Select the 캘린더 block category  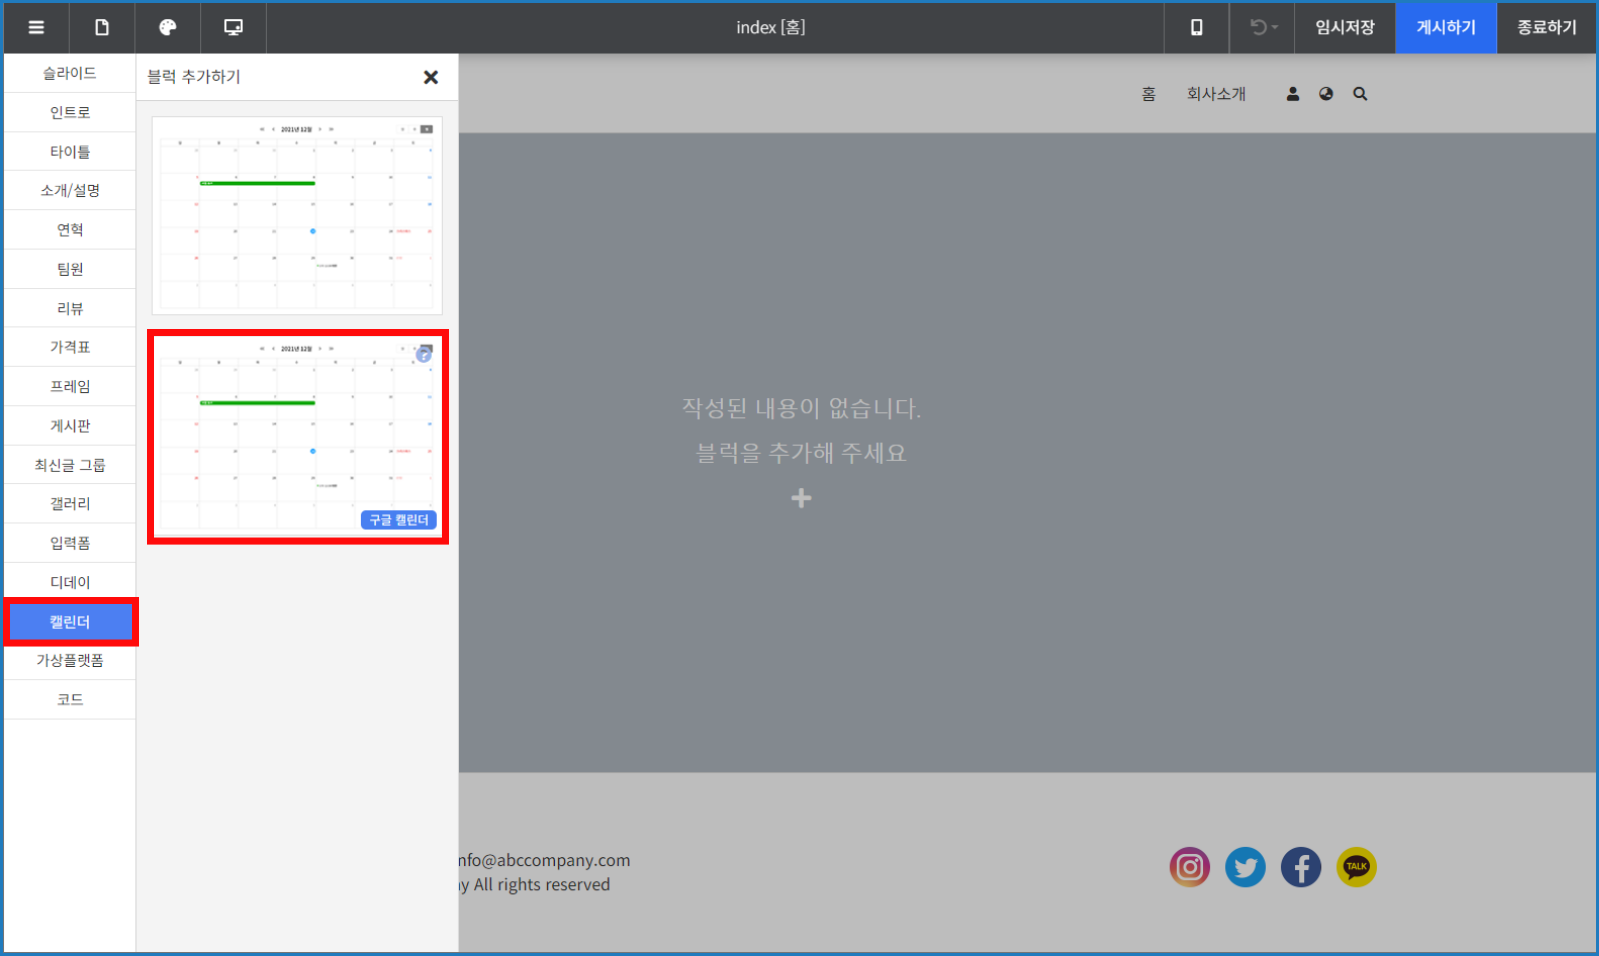coord(70,622)
